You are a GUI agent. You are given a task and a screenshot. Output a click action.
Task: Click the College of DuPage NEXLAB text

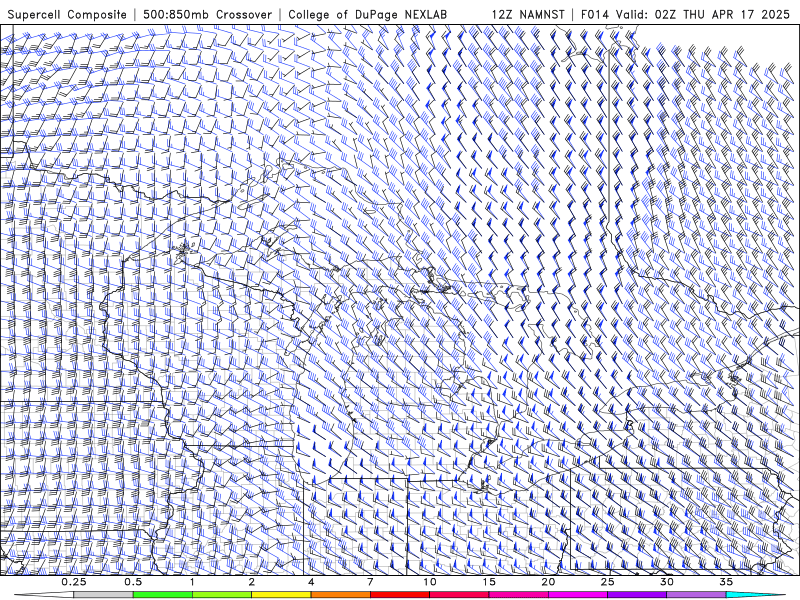pos(367,14)
